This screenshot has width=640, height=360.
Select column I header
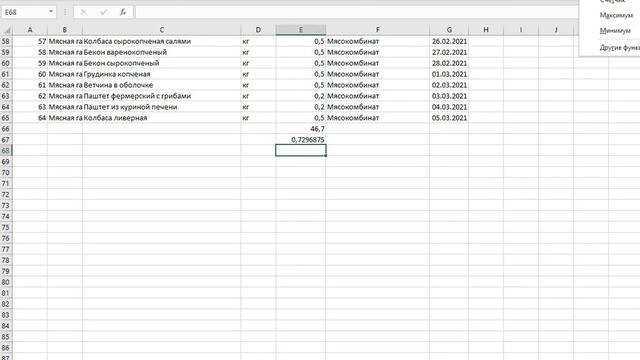(521, 30)
